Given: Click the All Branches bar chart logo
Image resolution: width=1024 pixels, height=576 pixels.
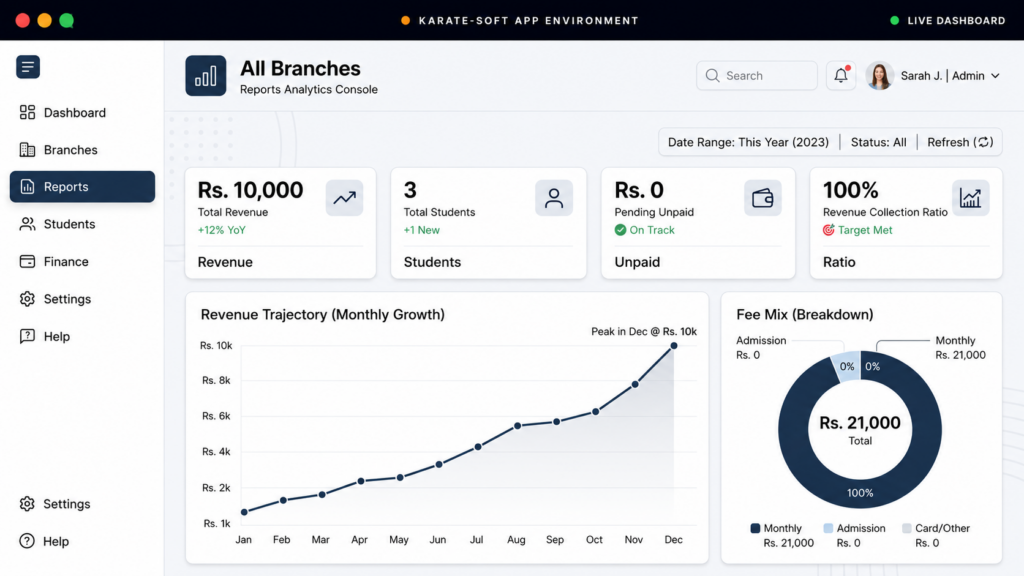Looking at the screenshot, I should (x=206, y=76).
